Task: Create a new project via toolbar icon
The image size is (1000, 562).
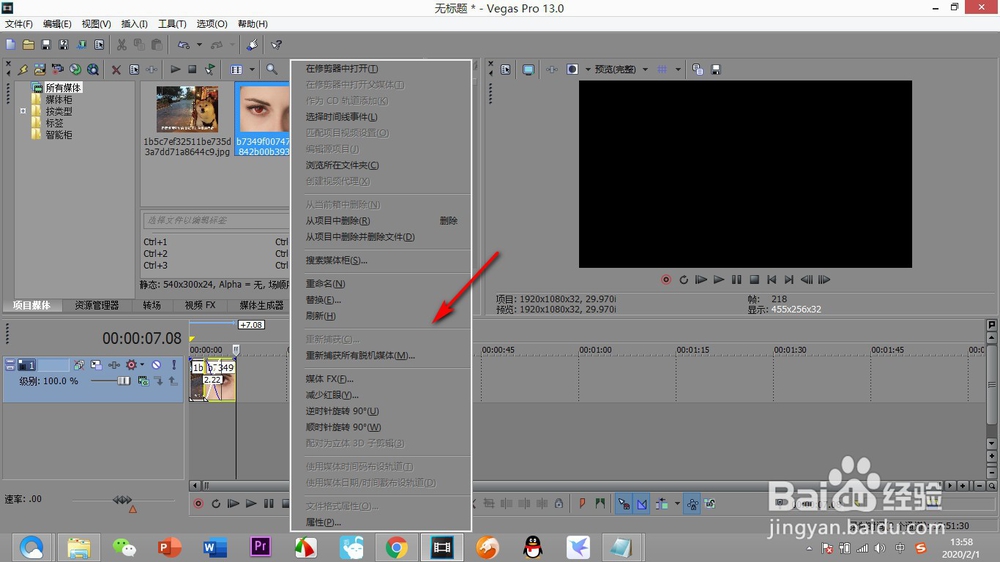Action: click(11, 45)
